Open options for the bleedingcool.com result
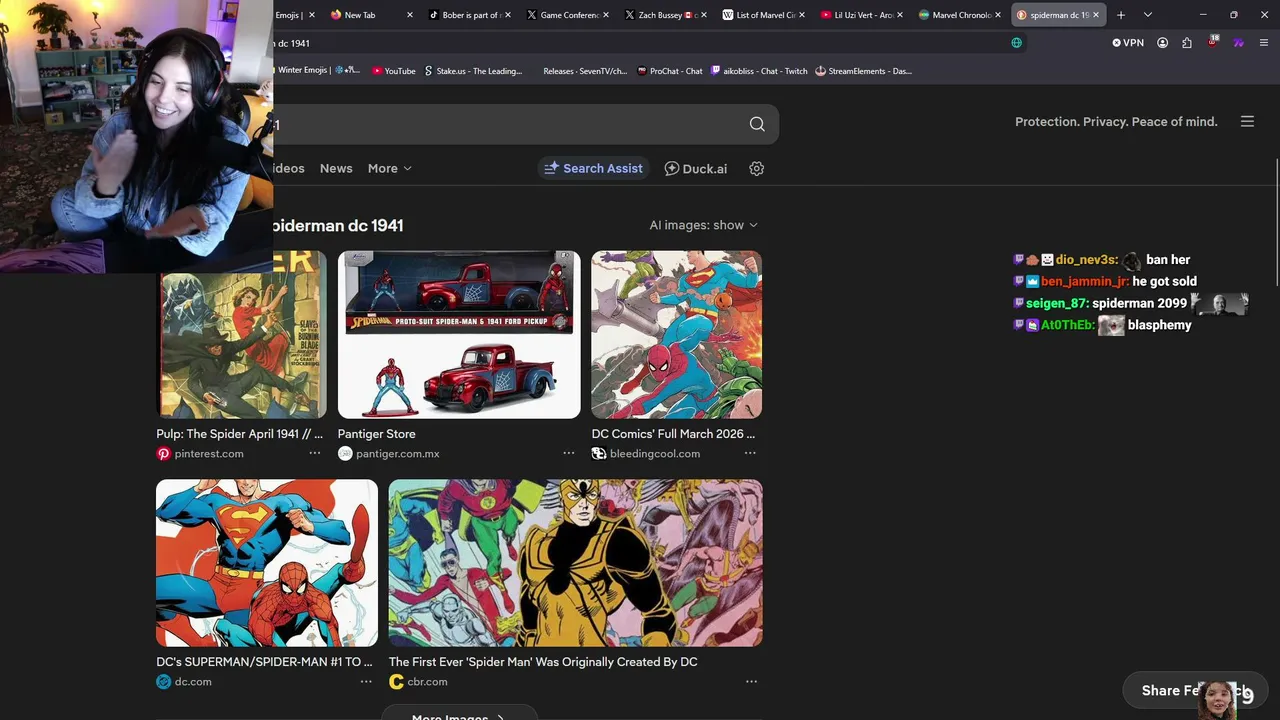 point(750,453)
